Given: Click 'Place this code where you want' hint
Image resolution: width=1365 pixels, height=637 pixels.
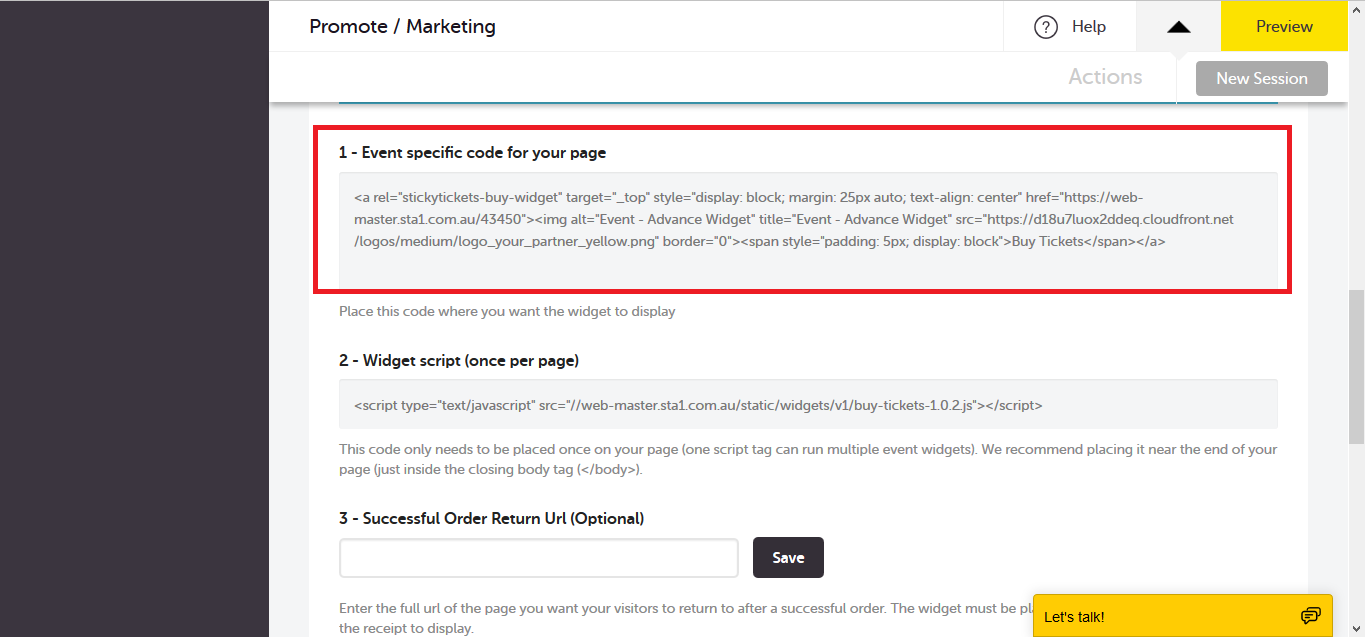Looking at the screenshot, I should point(507,311).
